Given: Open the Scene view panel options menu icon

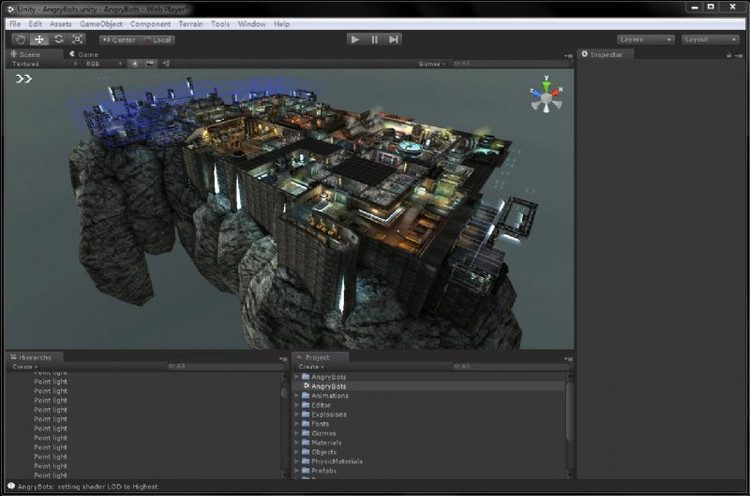Looking at the screenshot, I should tap(568, 56).
